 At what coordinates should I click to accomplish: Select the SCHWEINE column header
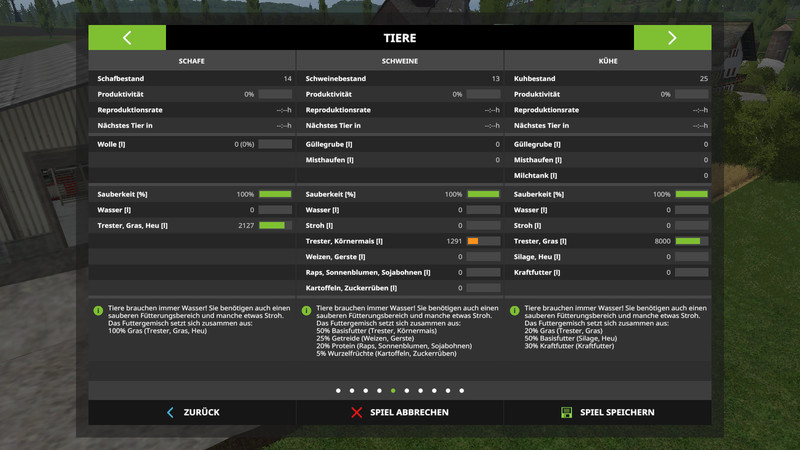click(x=400, y=61)
